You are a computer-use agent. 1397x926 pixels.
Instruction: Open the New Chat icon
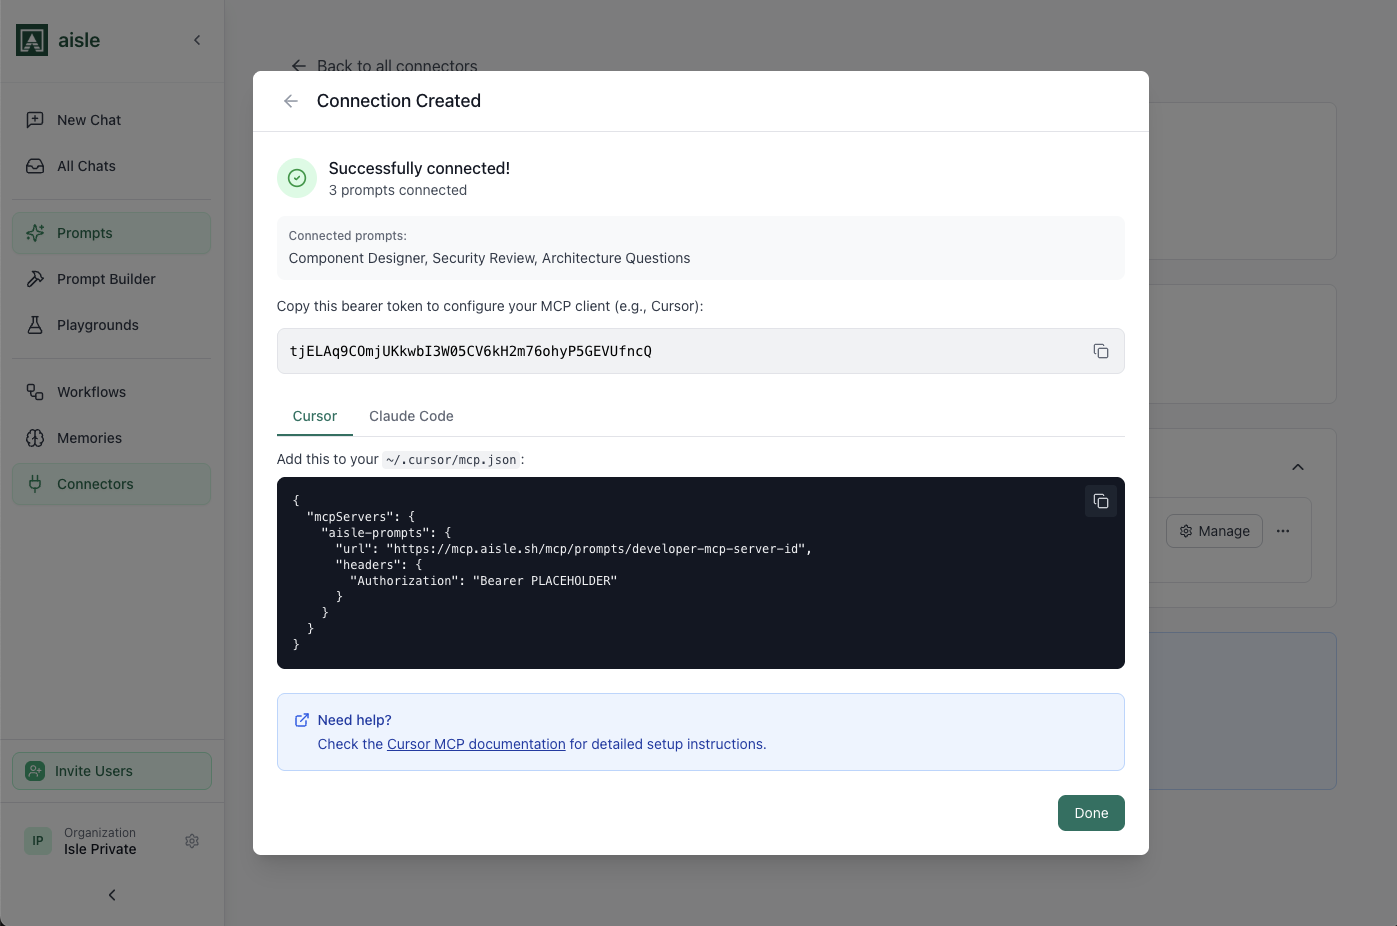(x=37, y=119)
